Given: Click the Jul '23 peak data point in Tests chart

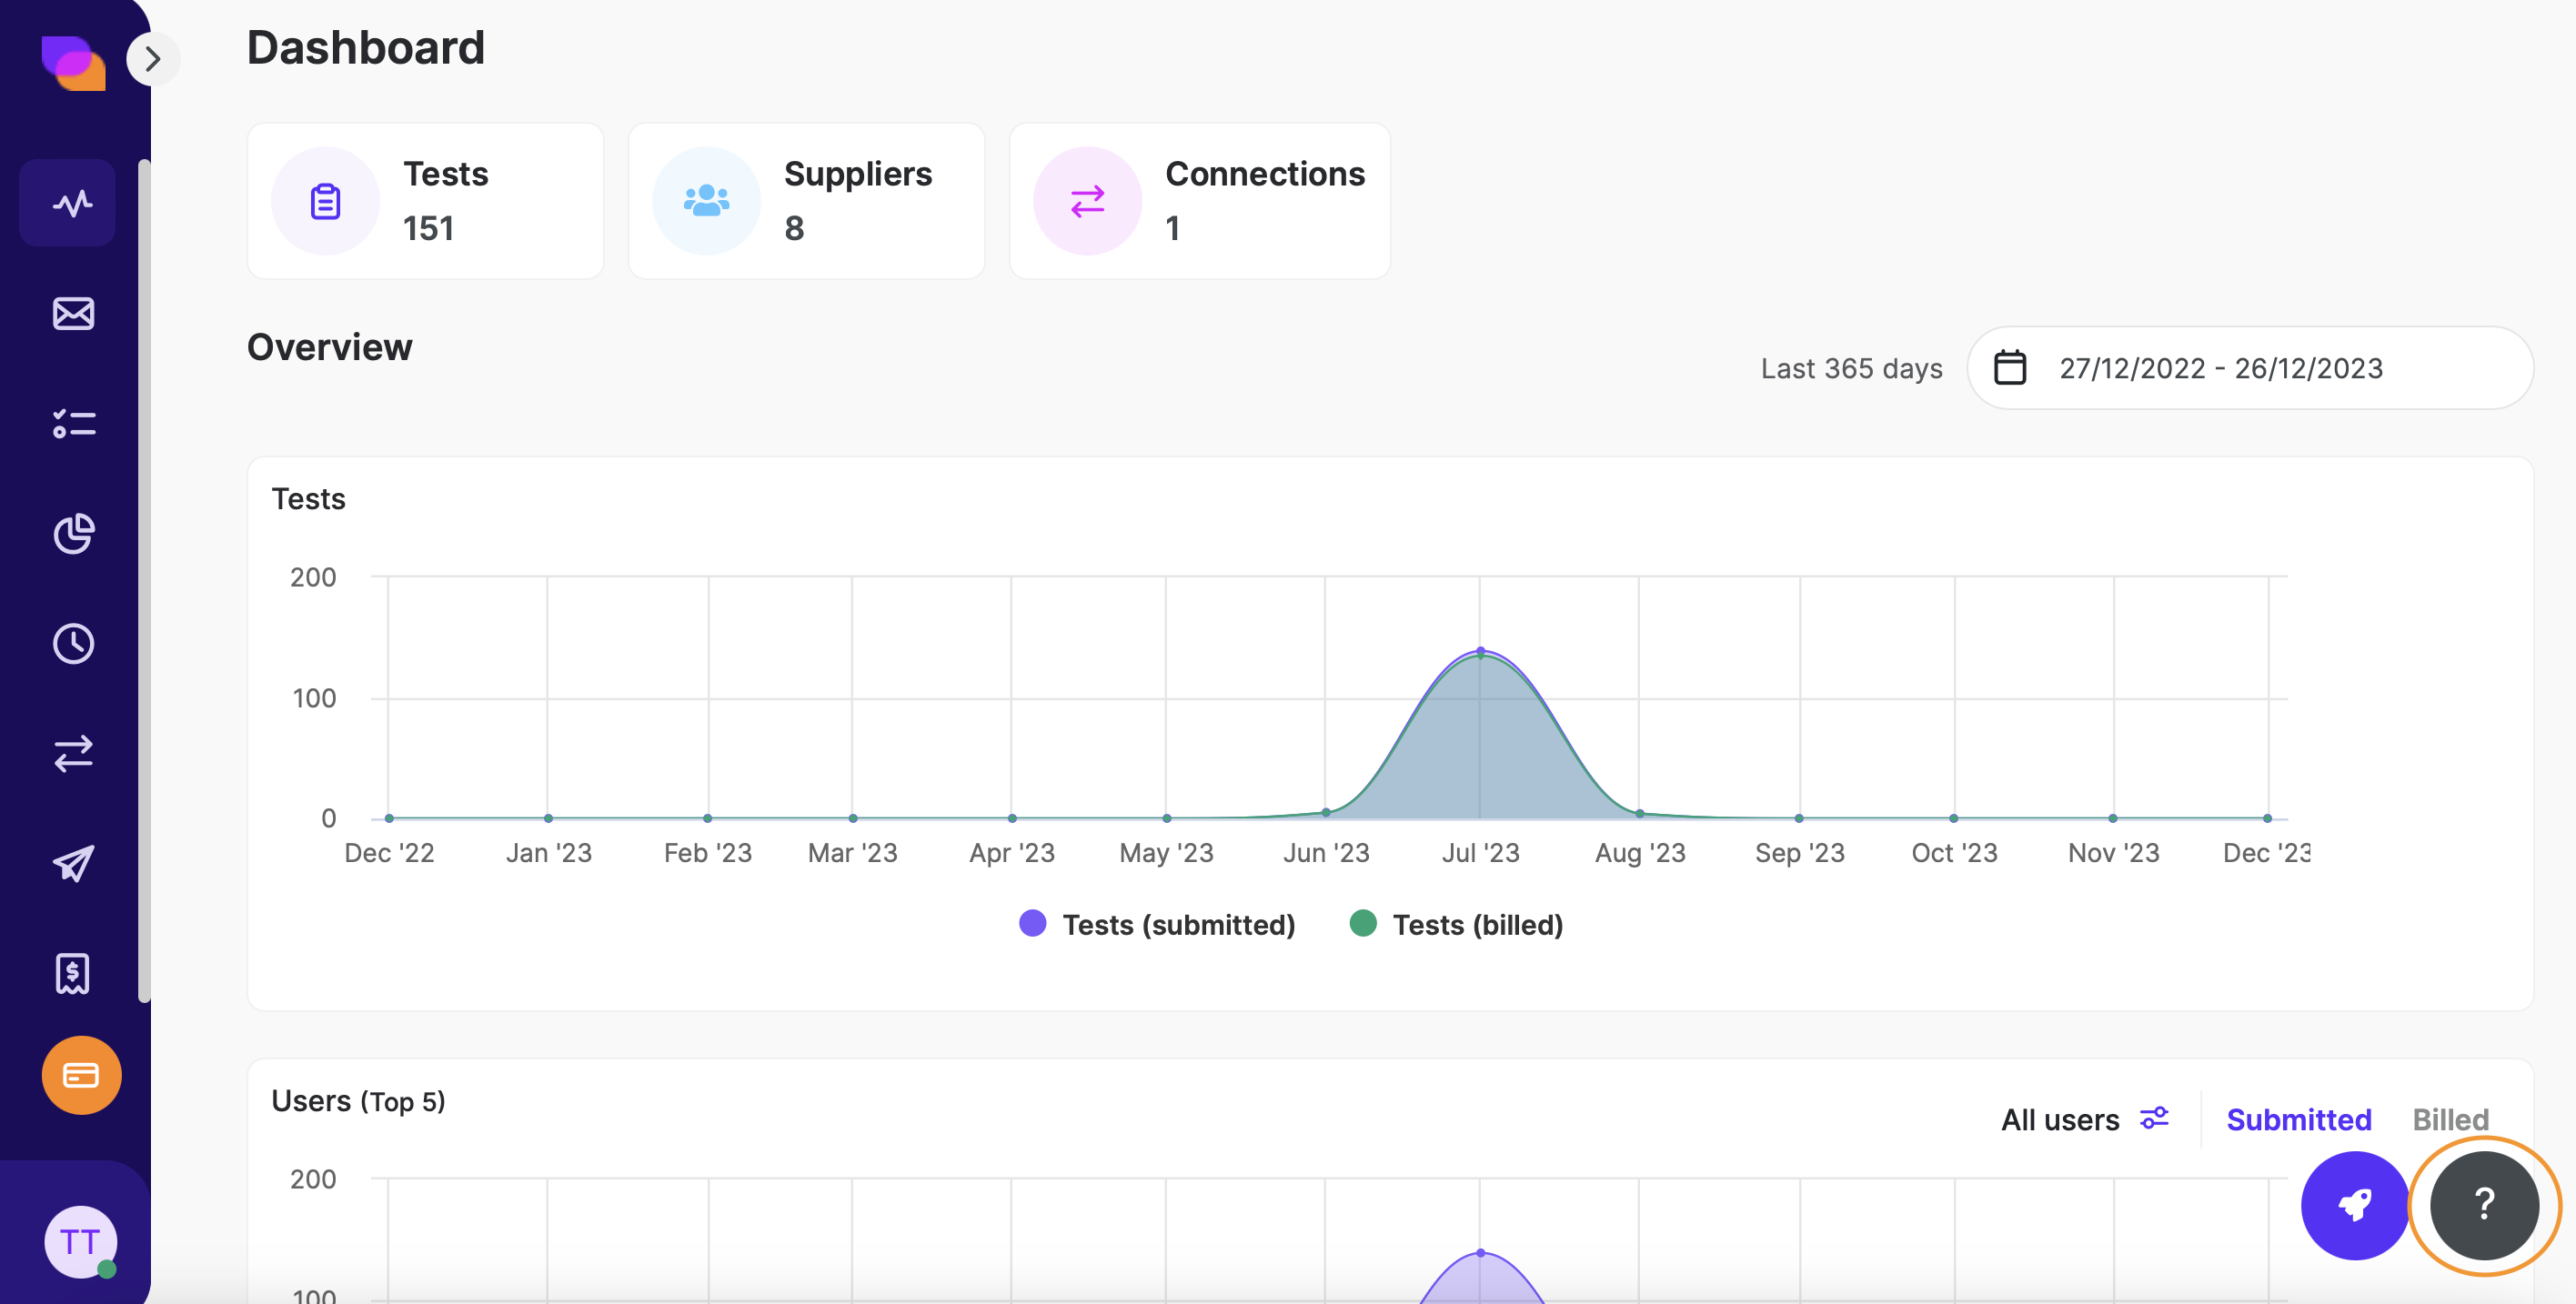Looking at the screenshot, I should point(1481,652).
